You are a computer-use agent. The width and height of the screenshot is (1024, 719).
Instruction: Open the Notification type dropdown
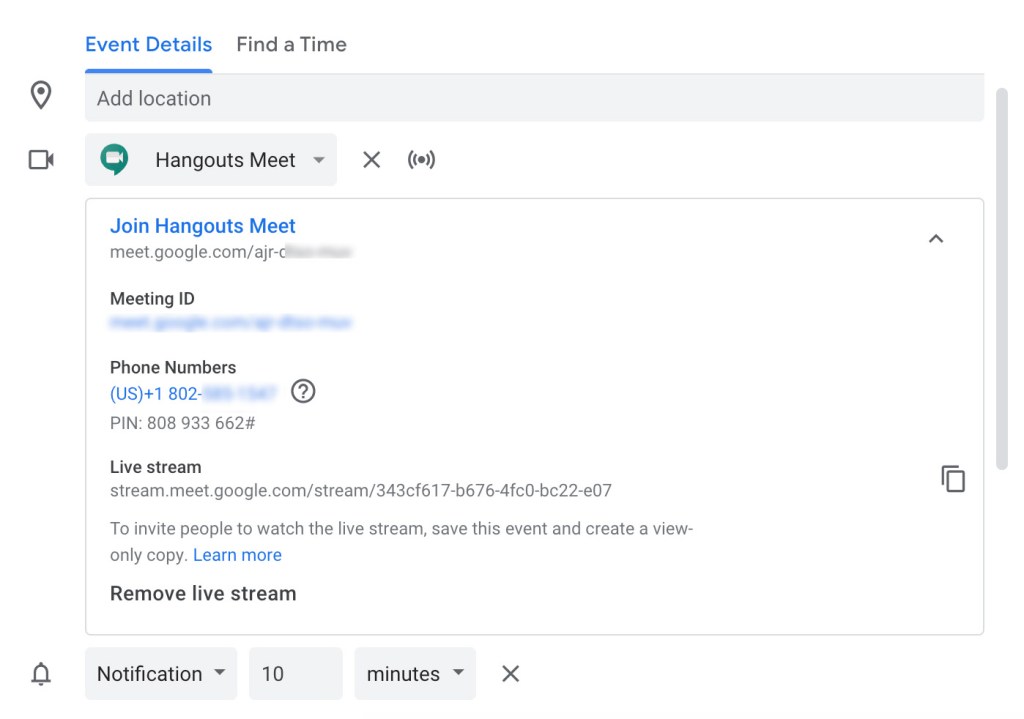(x=161, y=674)
